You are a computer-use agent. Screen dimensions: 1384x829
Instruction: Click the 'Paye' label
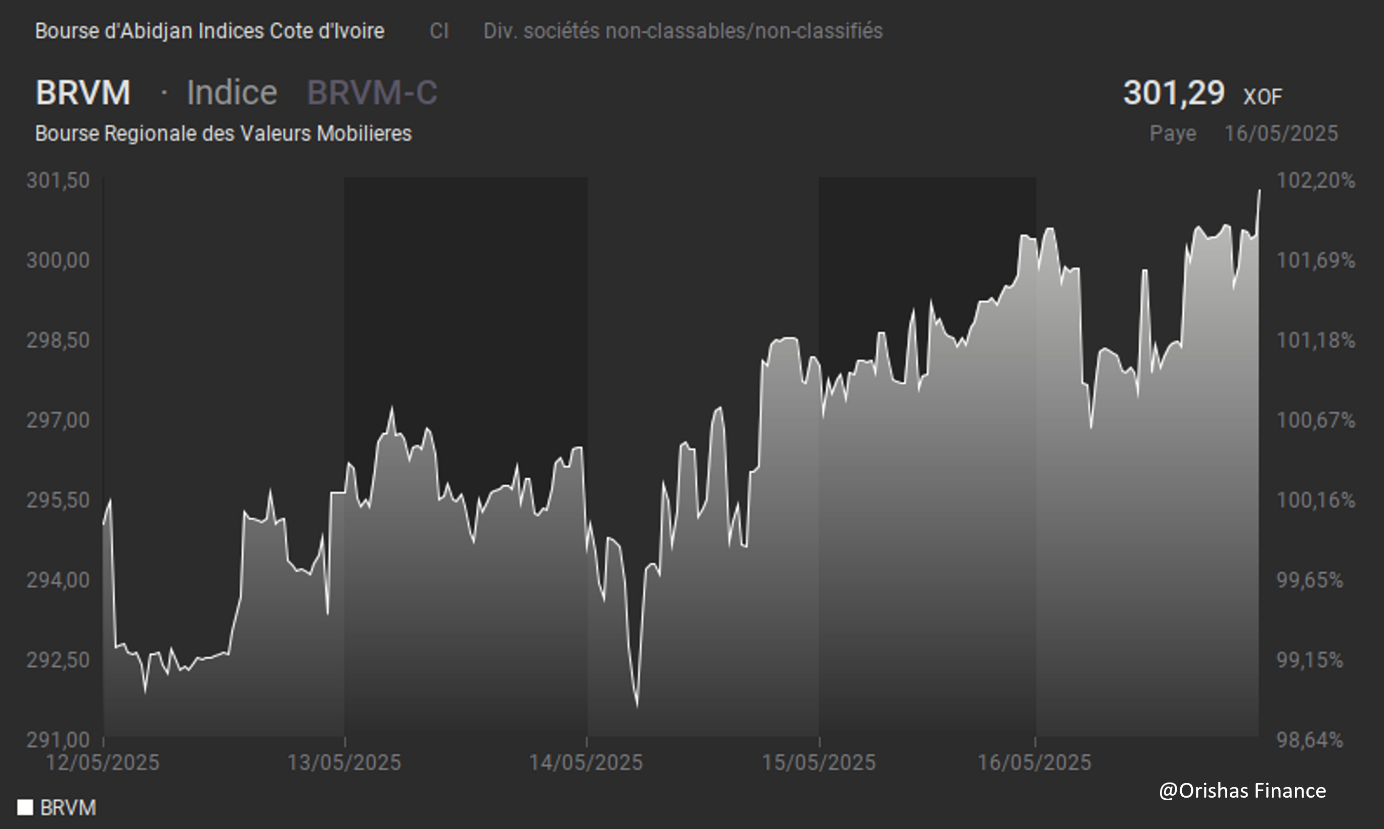[x=1173, y=134]
